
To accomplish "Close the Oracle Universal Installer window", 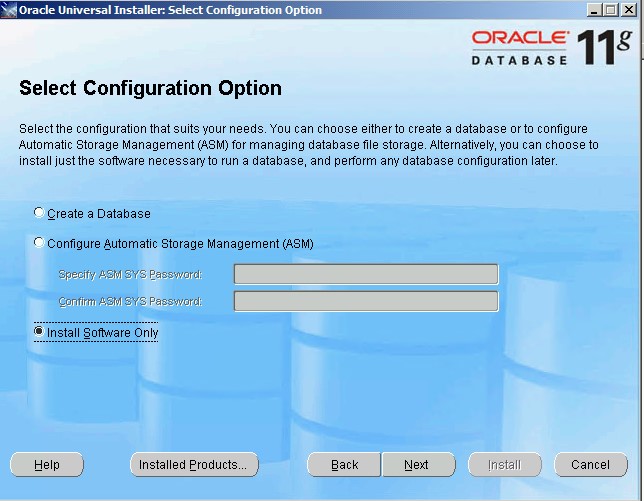I will tap(629, 10).
